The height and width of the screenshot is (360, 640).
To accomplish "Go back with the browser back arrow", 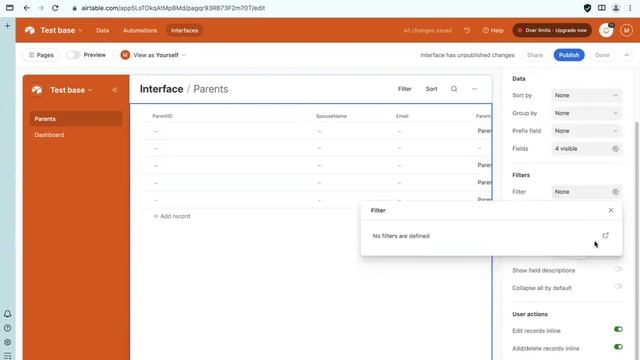I will click(27, 8).
